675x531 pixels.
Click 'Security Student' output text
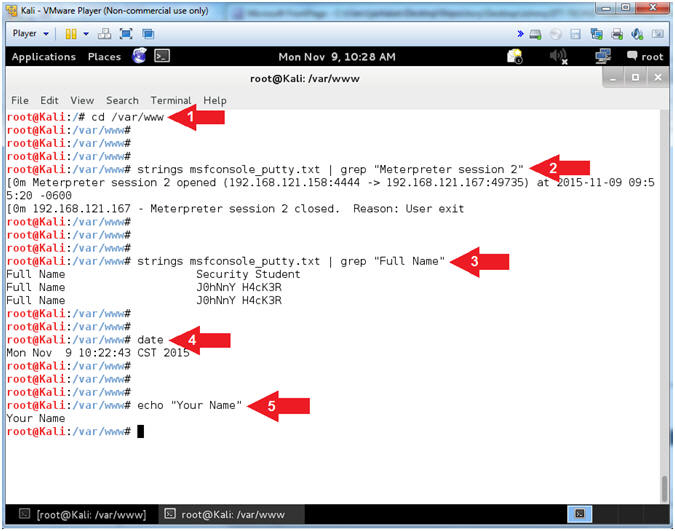[x=248, y=274]
